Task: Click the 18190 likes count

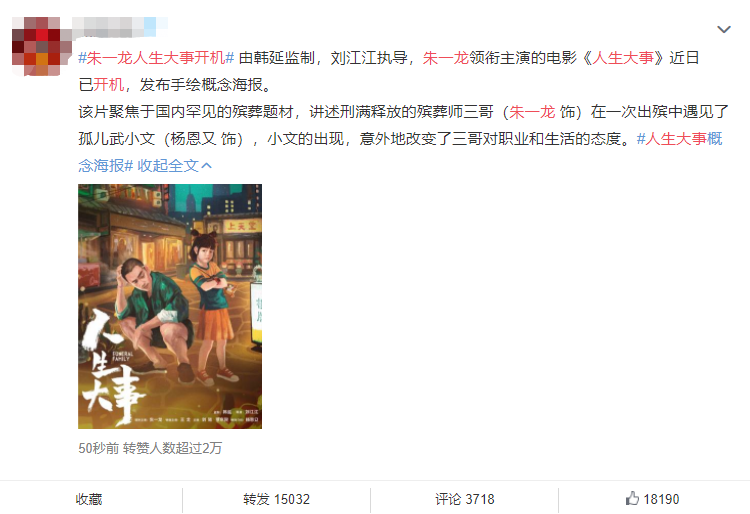Action: 661,499
